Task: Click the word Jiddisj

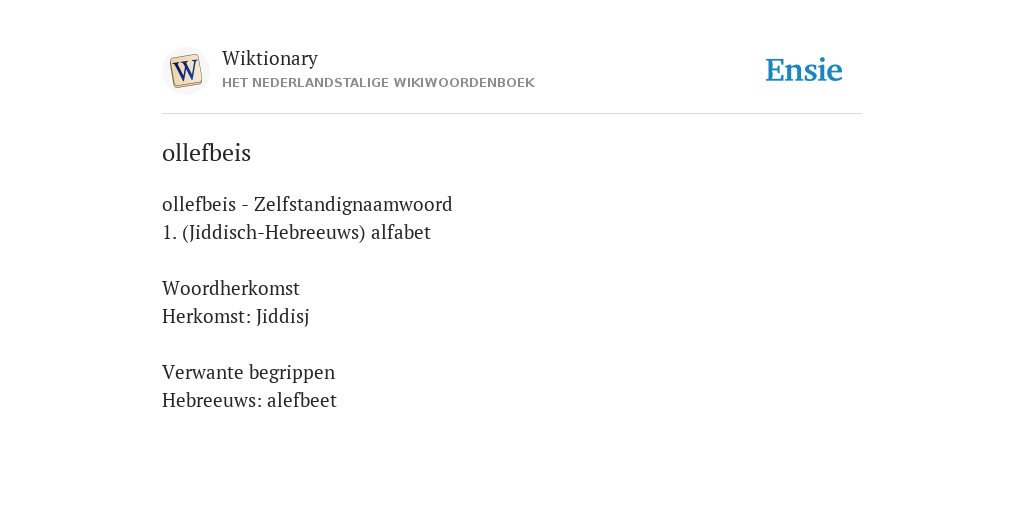Action: 282,317
